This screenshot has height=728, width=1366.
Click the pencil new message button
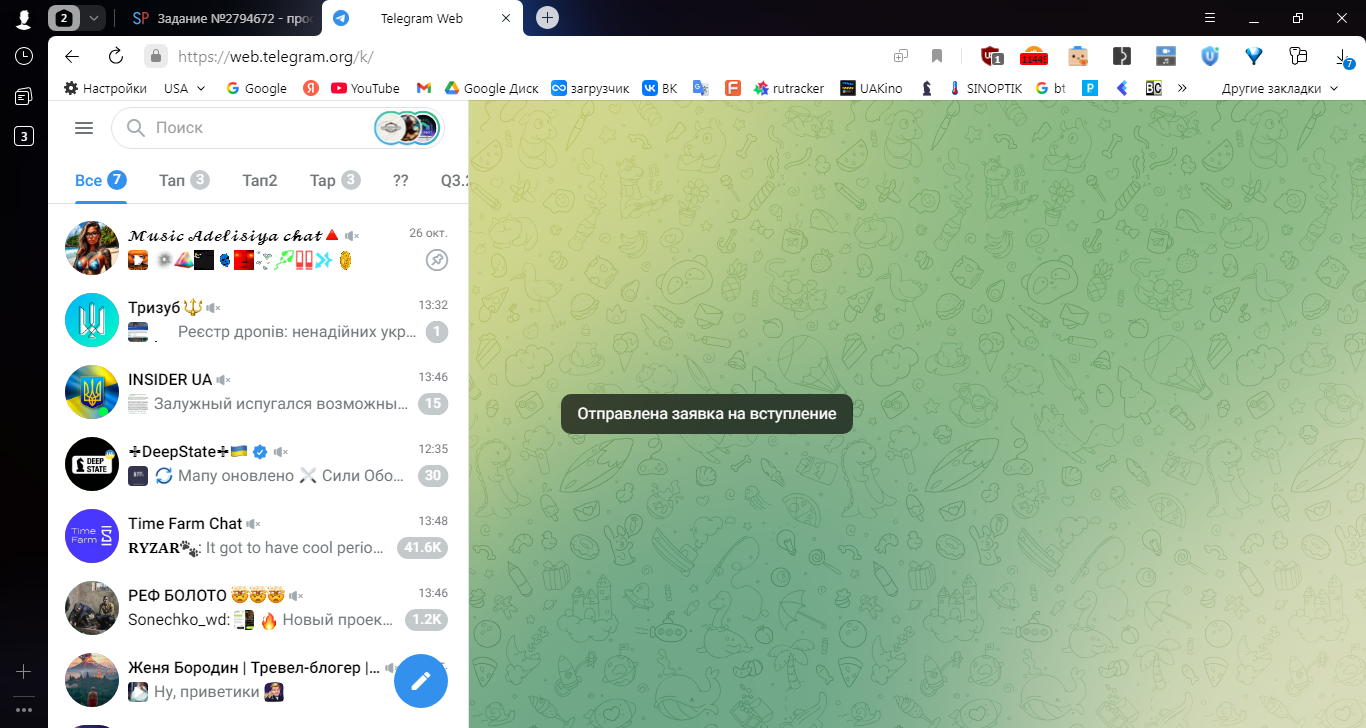pyautogui.click(x=421, y=681)
